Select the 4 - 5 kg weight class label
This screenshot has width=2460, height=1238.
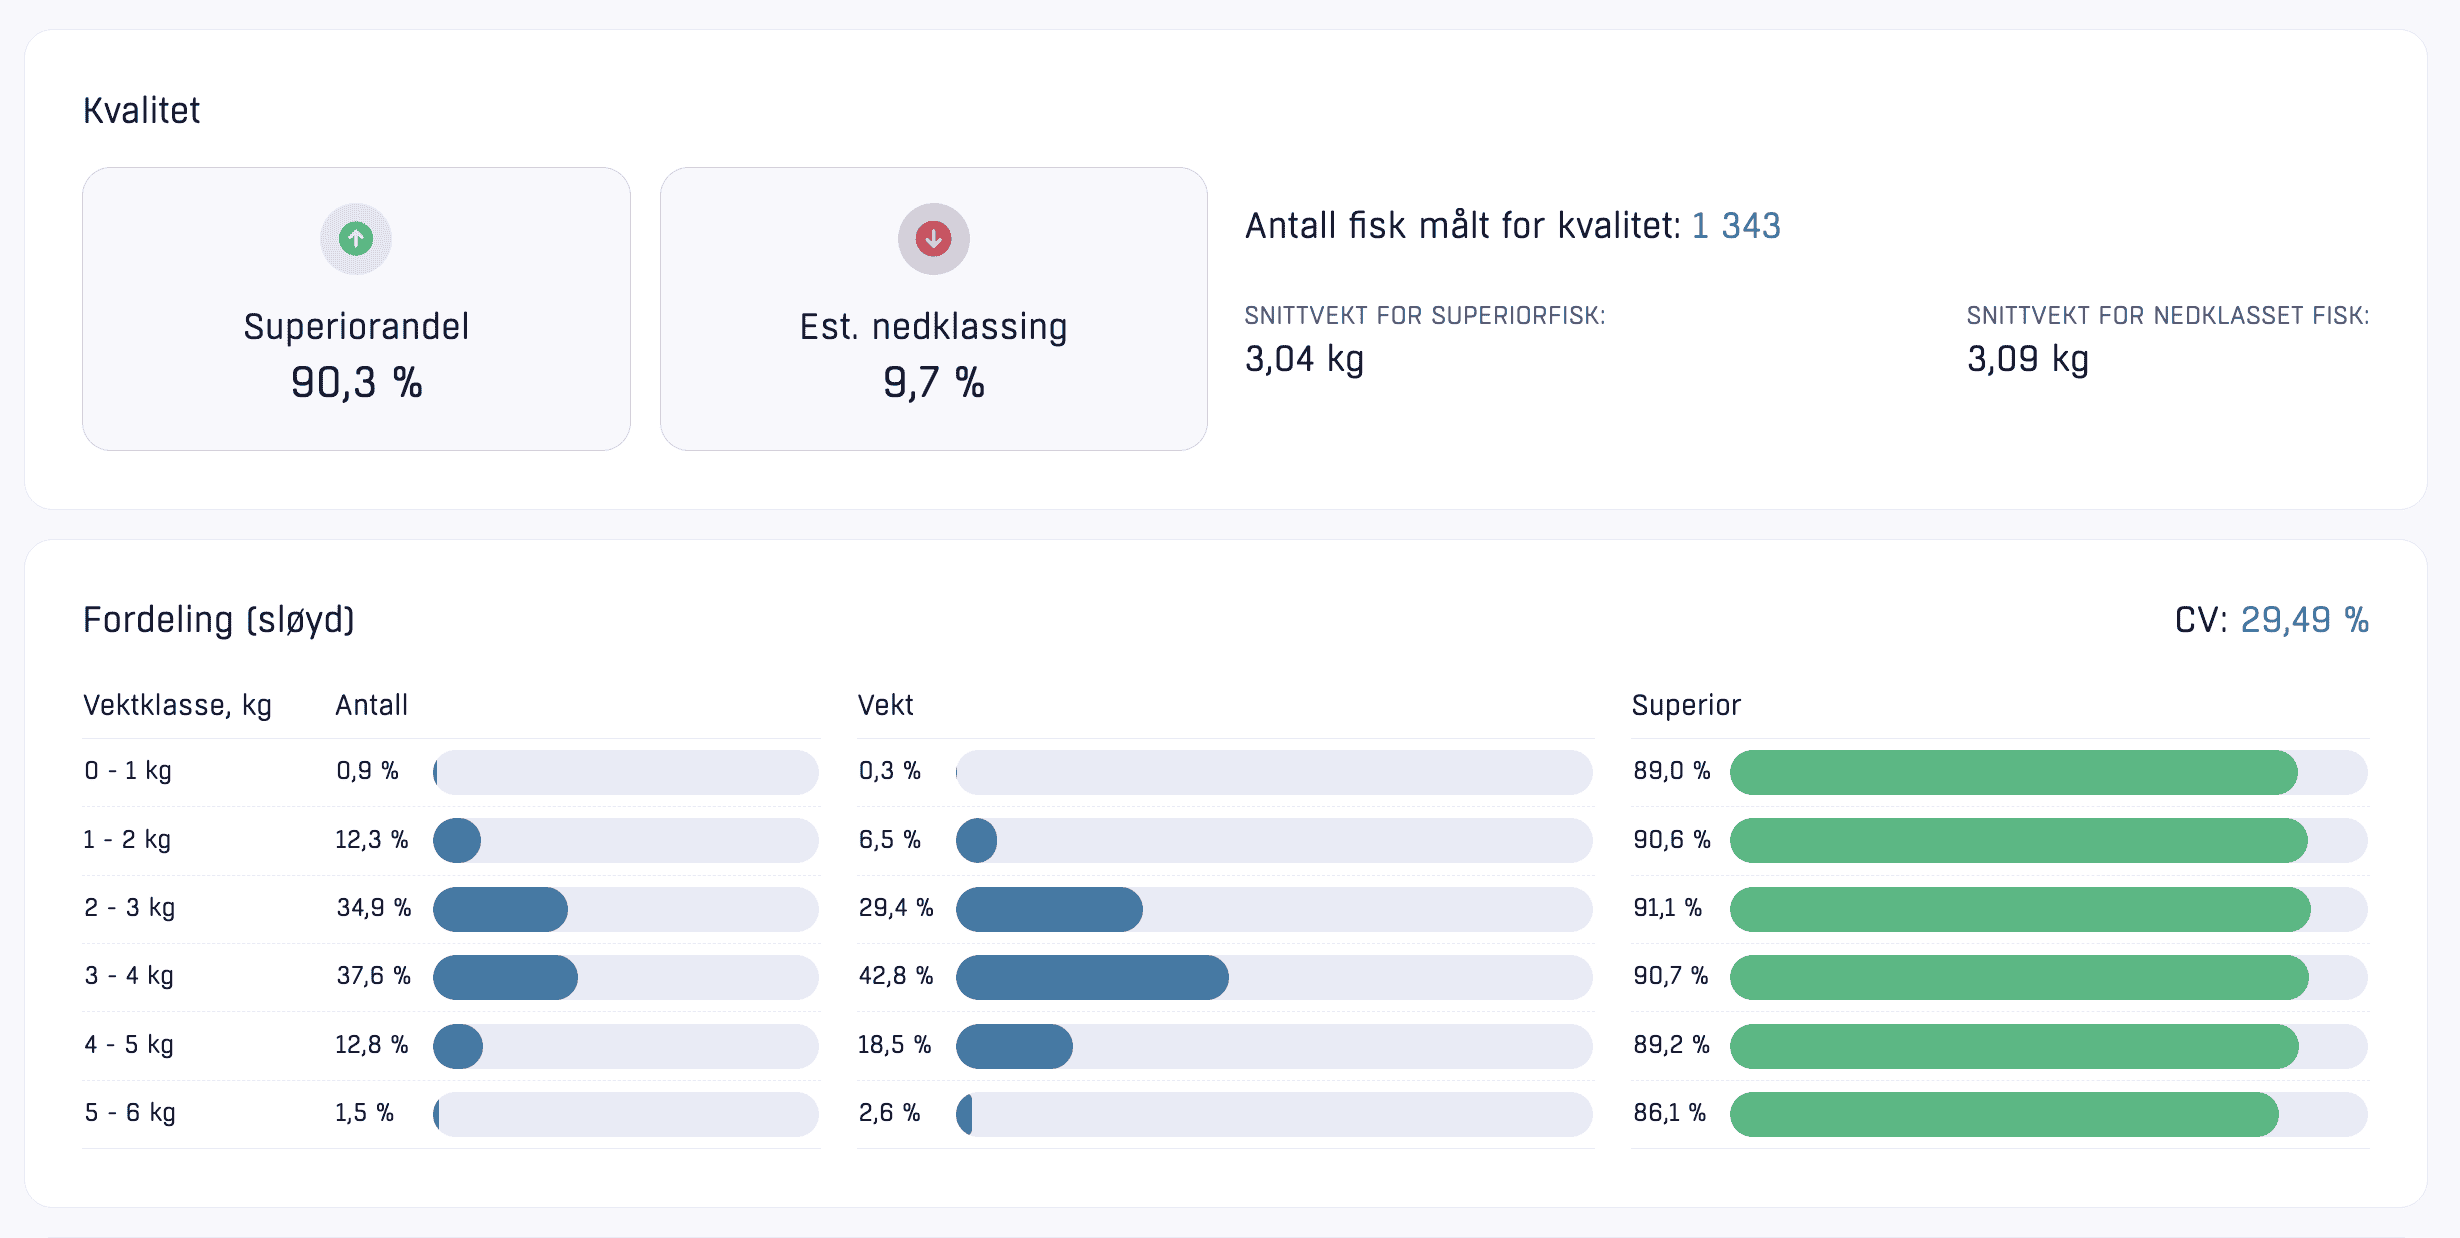coord(129,1045)
